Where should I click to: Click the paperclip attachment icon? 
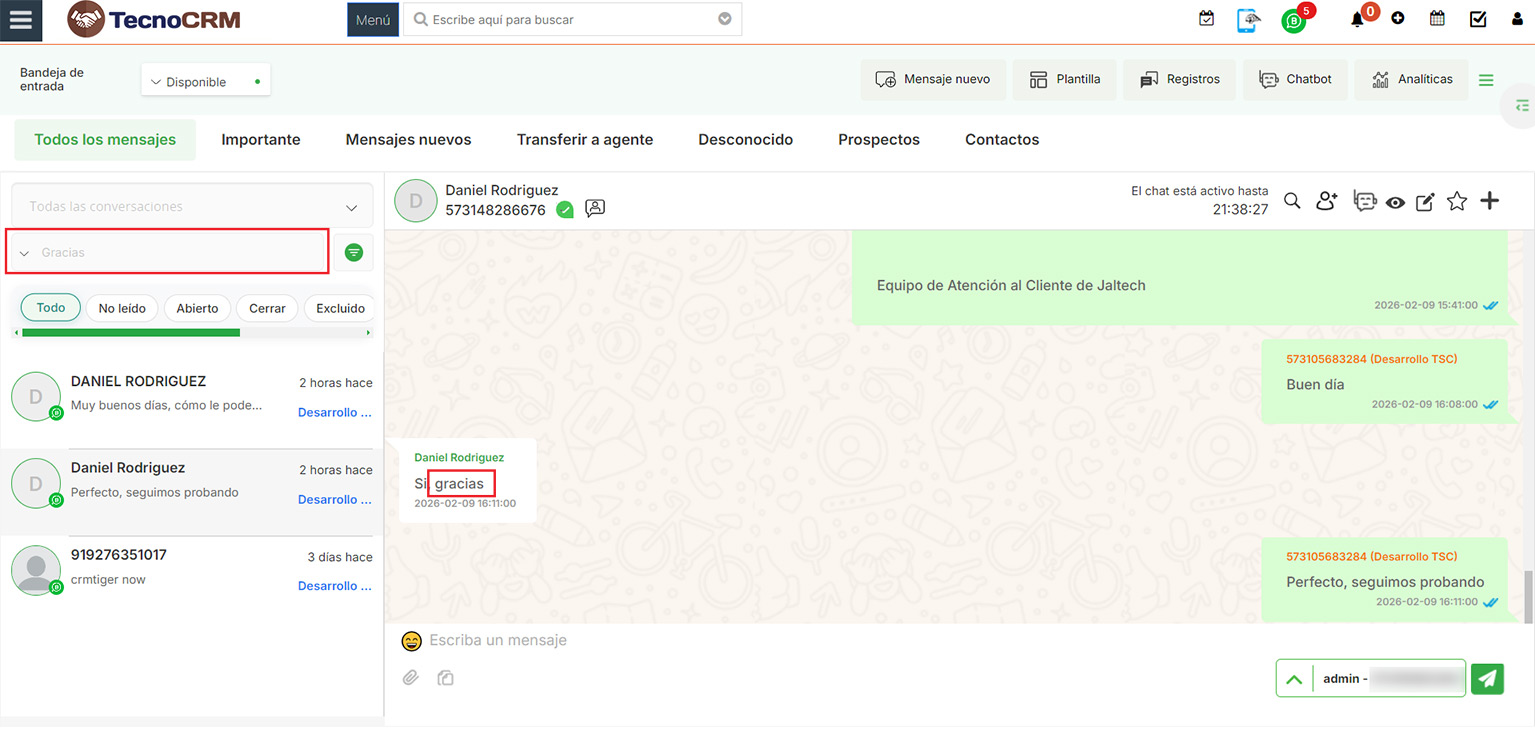click(410, 678)
